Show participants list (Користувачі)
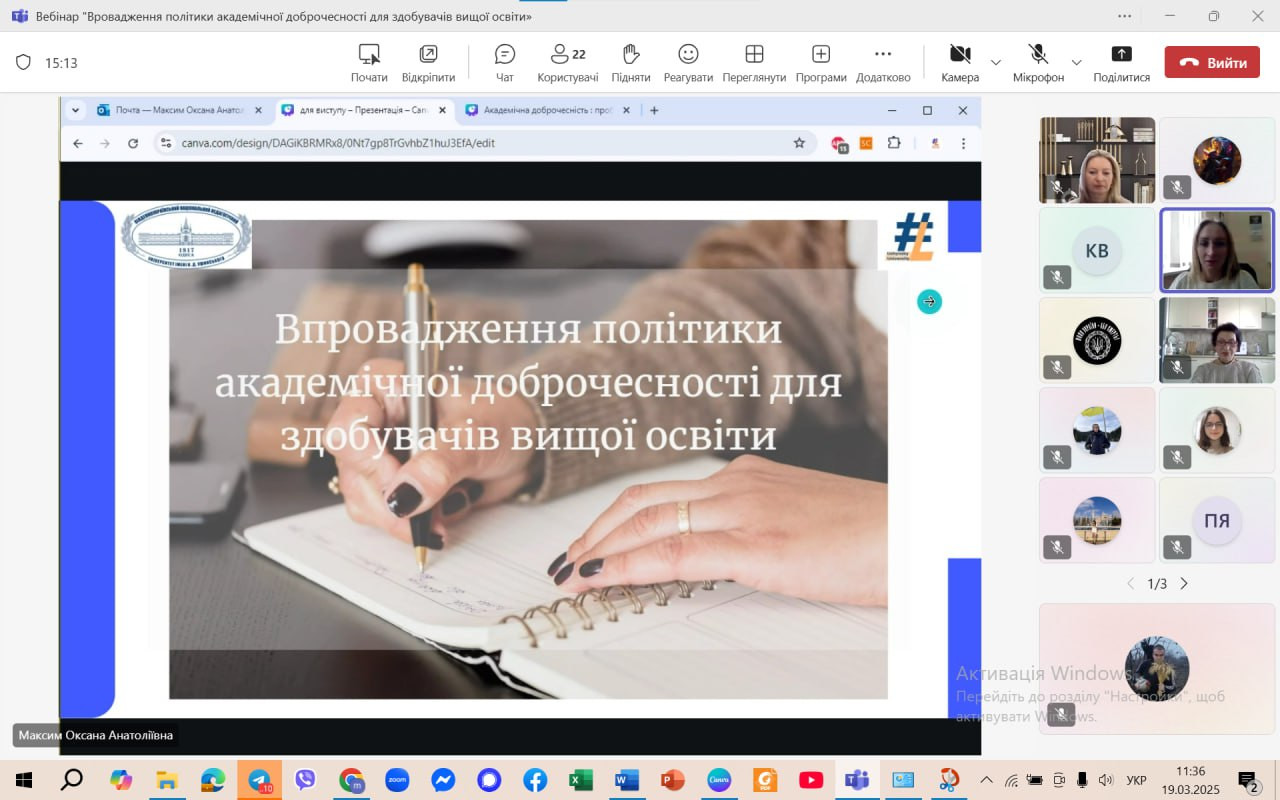This screenshot has height=800, width=1280. (567, 62)
